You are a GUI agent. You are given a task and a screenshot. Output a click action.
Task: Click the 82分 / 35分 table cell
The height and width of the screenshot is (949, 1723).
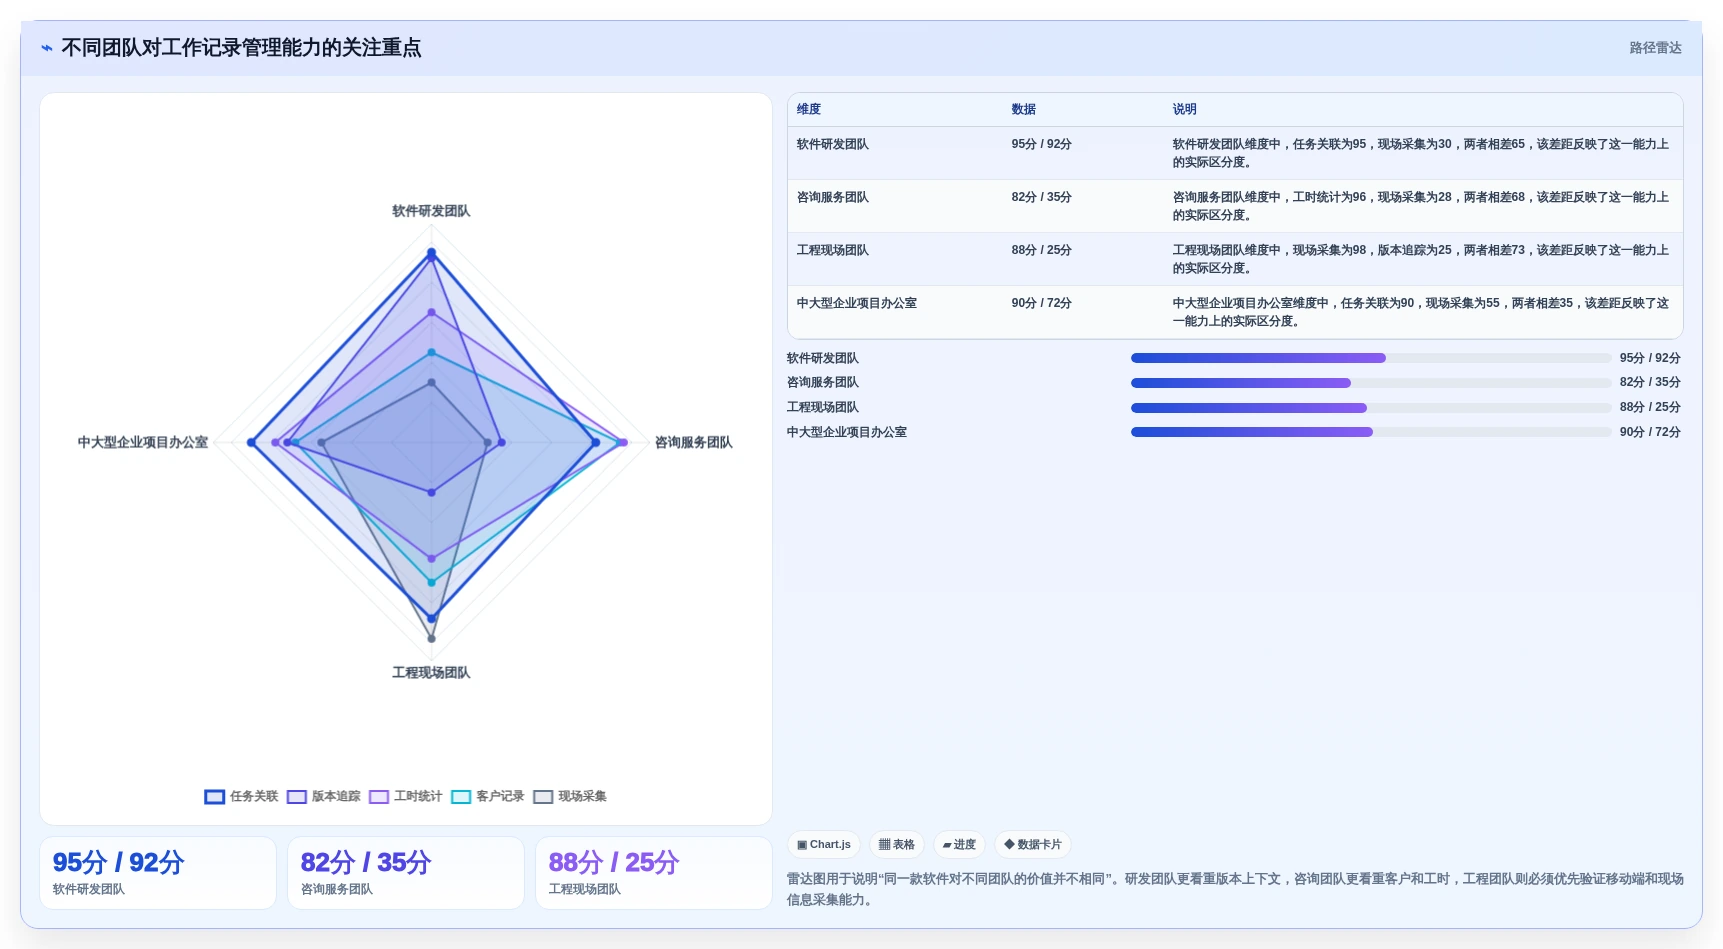click(x=1041, y=197)
